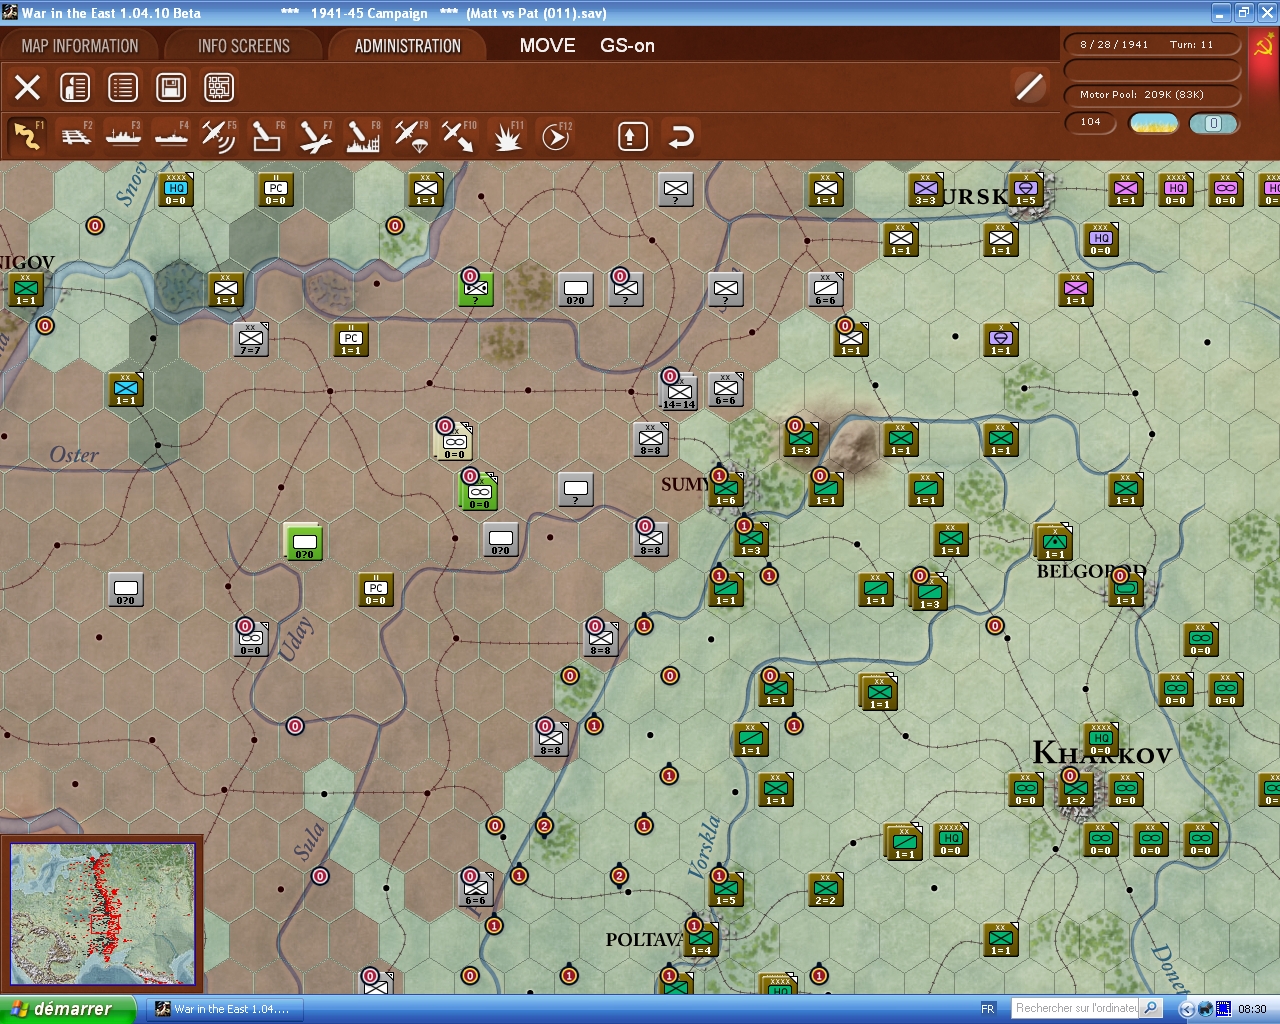Select the 2=2 unit counter
The width and height of the screenshot is (1280, 1024).
tap(826, 889)
